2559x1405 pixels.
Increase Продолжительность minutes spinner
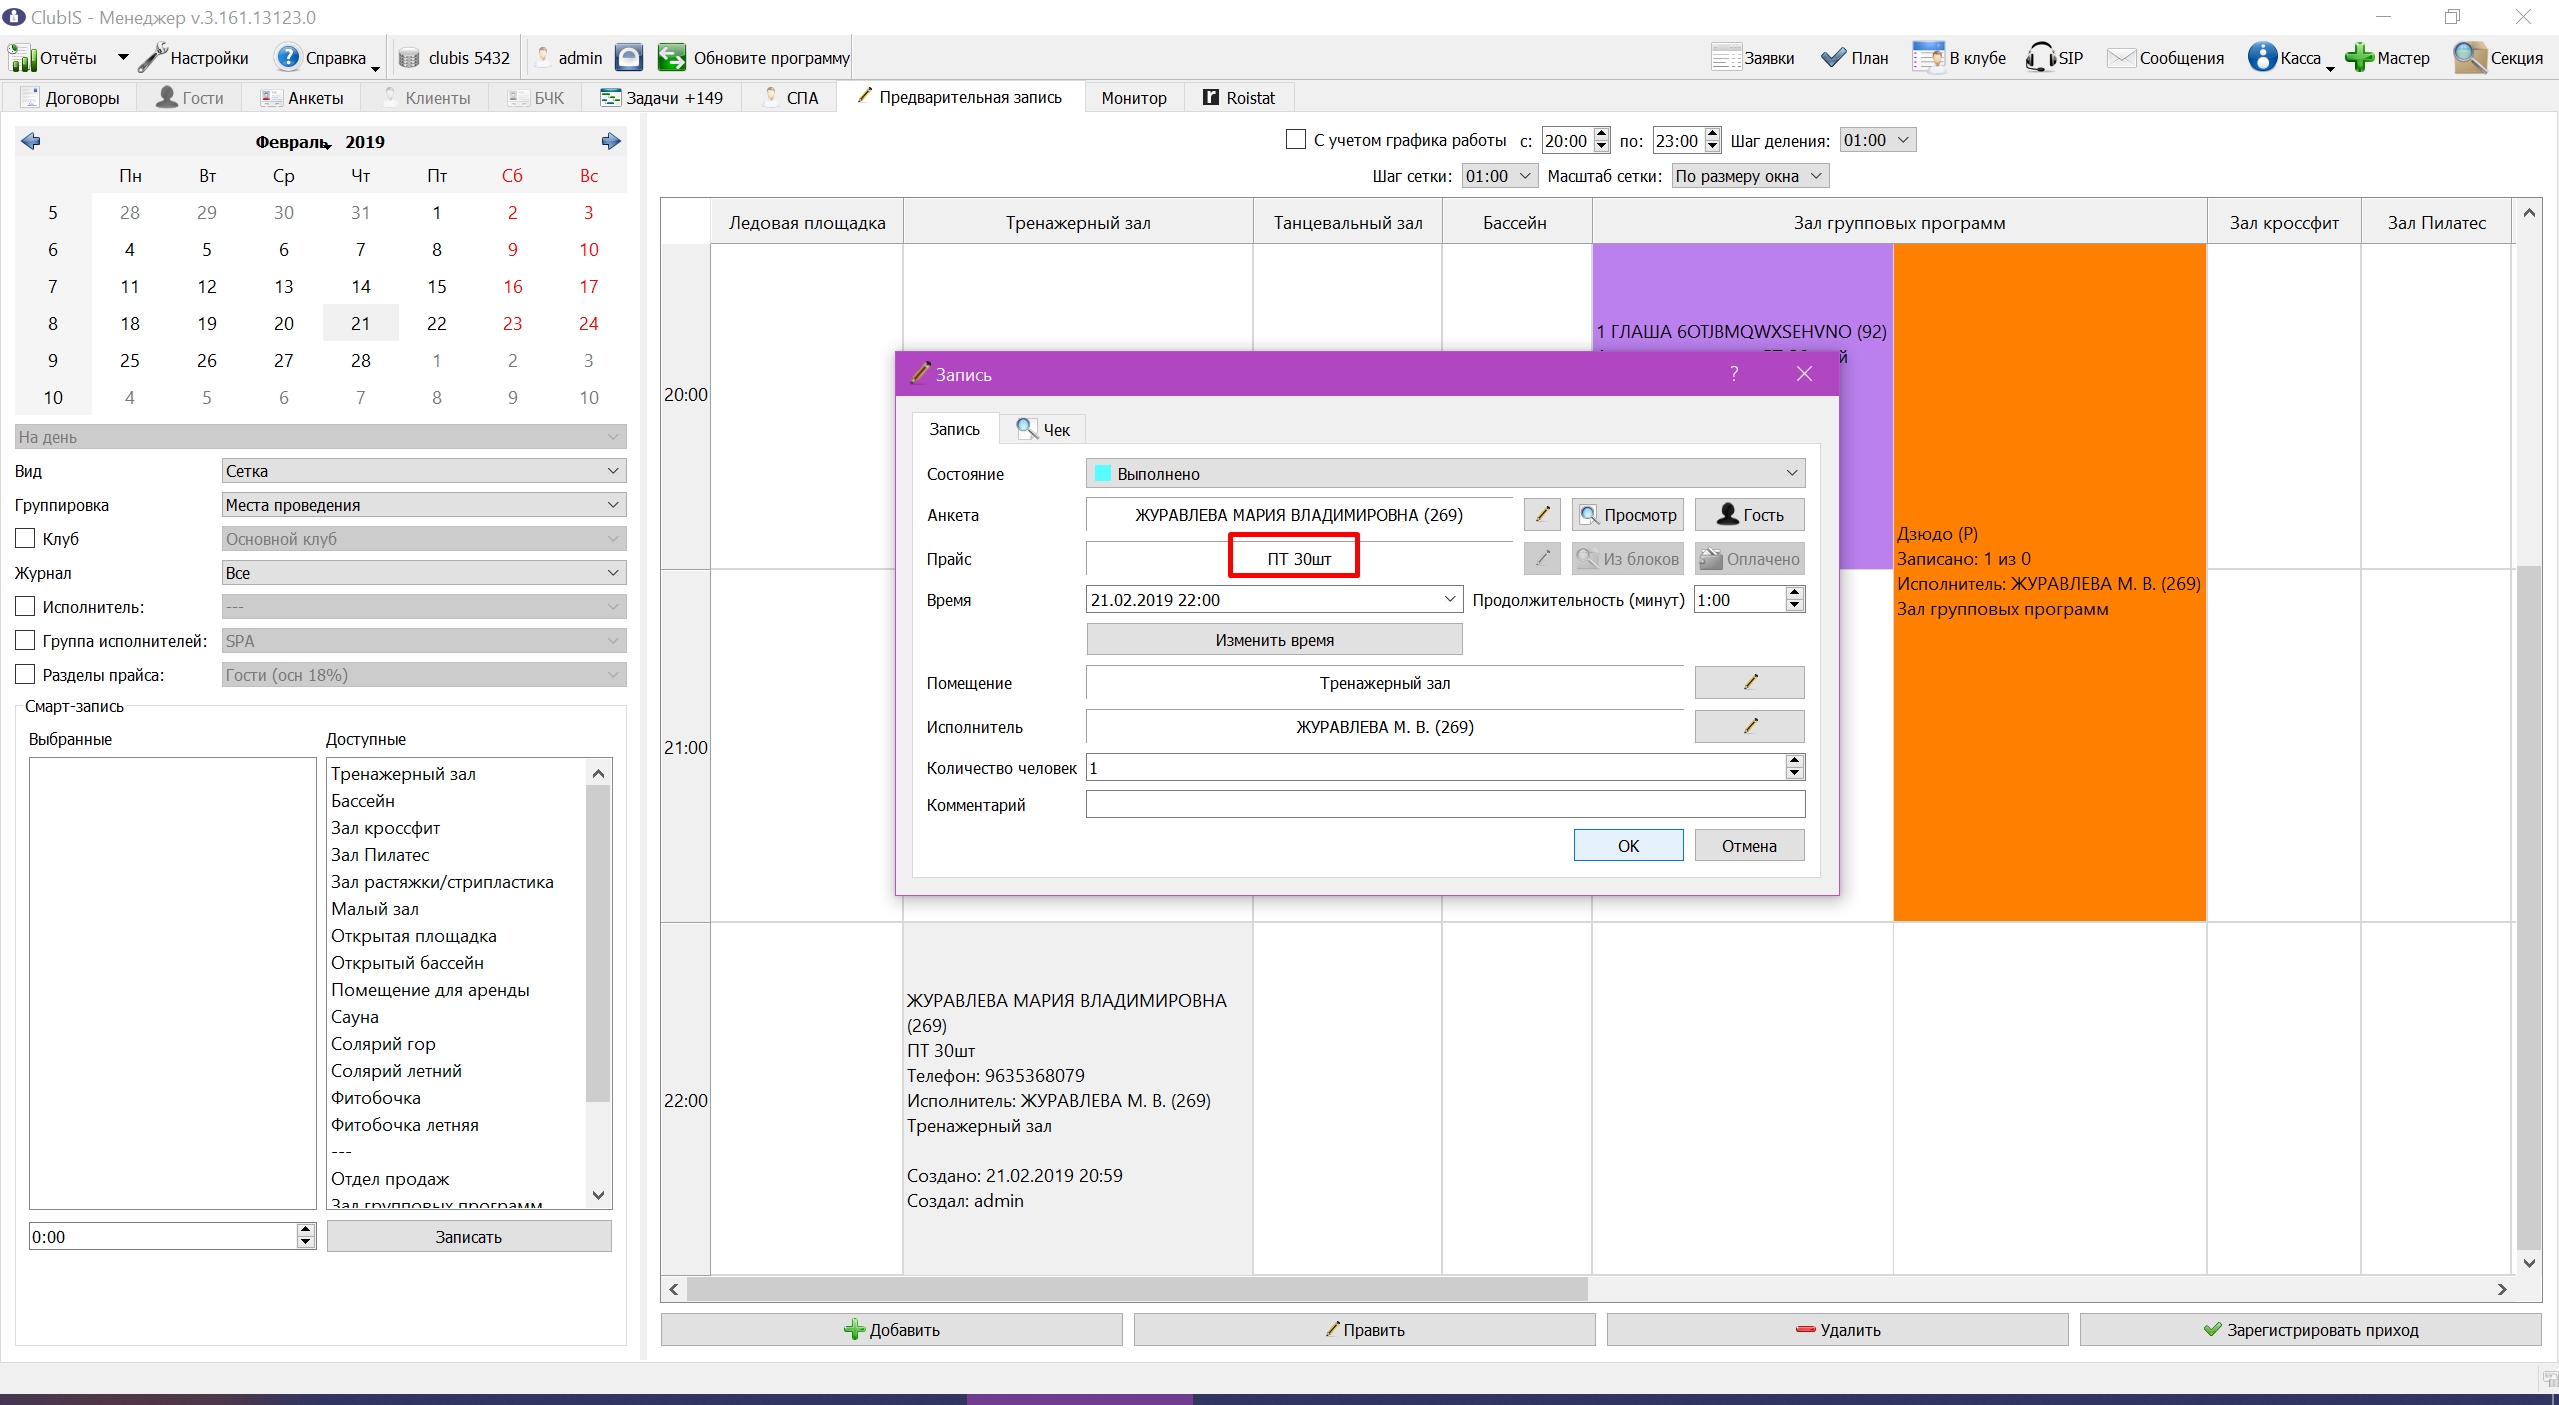(1795, 594)
